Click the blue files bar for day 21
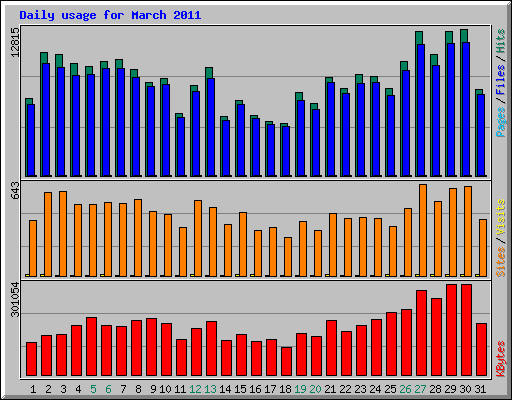 point(331,129)
